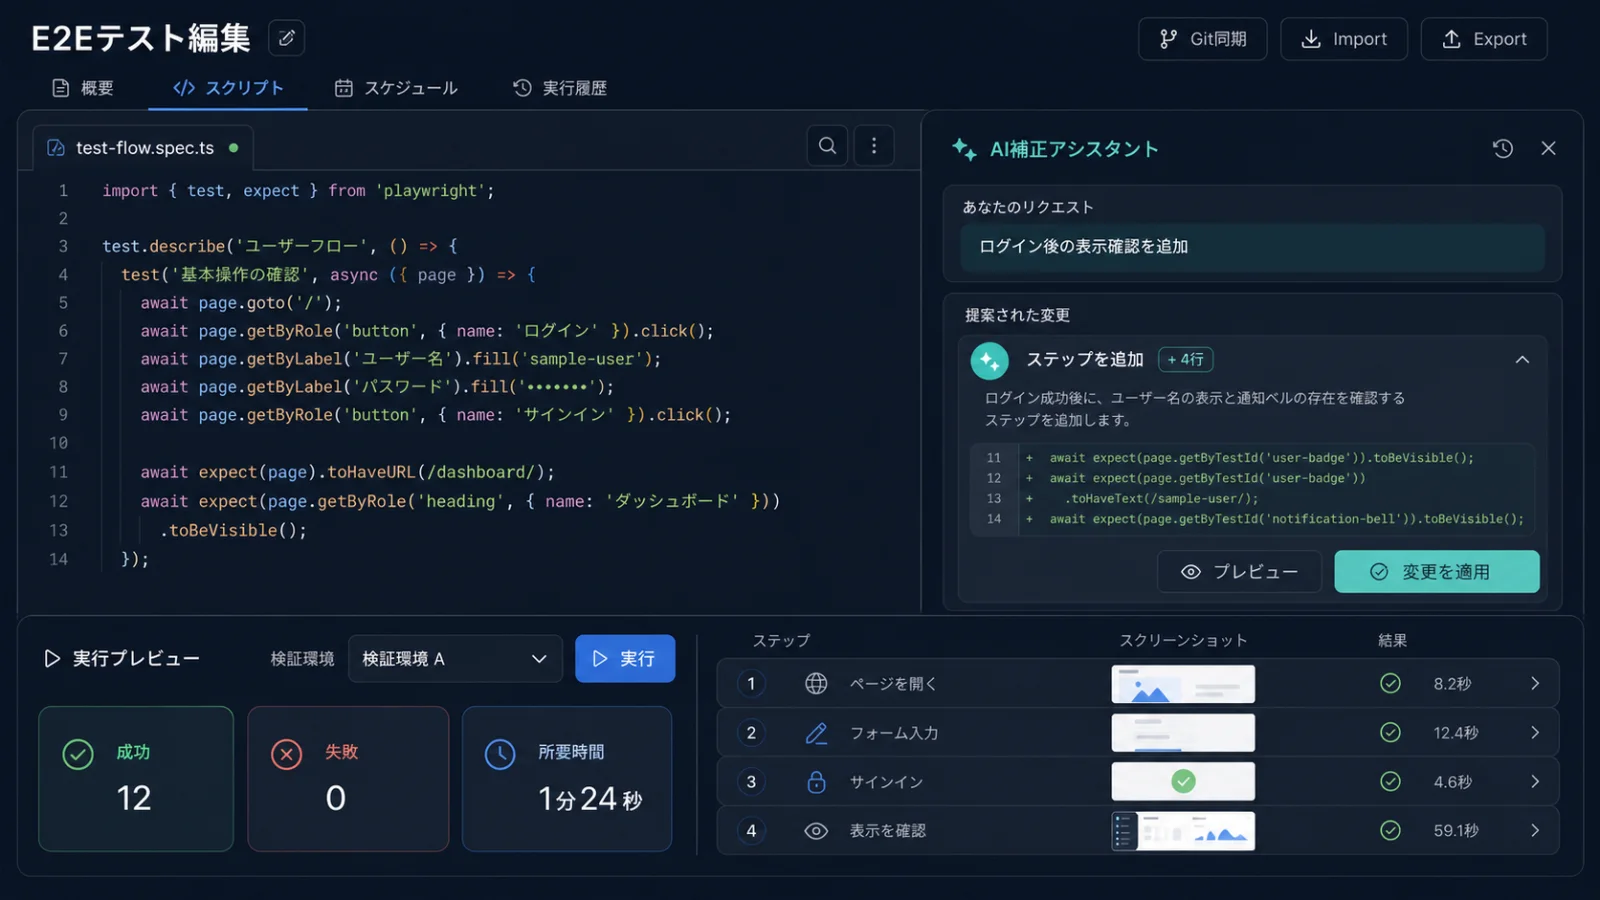Click the lock icon in サインイン row

point(816,782)
